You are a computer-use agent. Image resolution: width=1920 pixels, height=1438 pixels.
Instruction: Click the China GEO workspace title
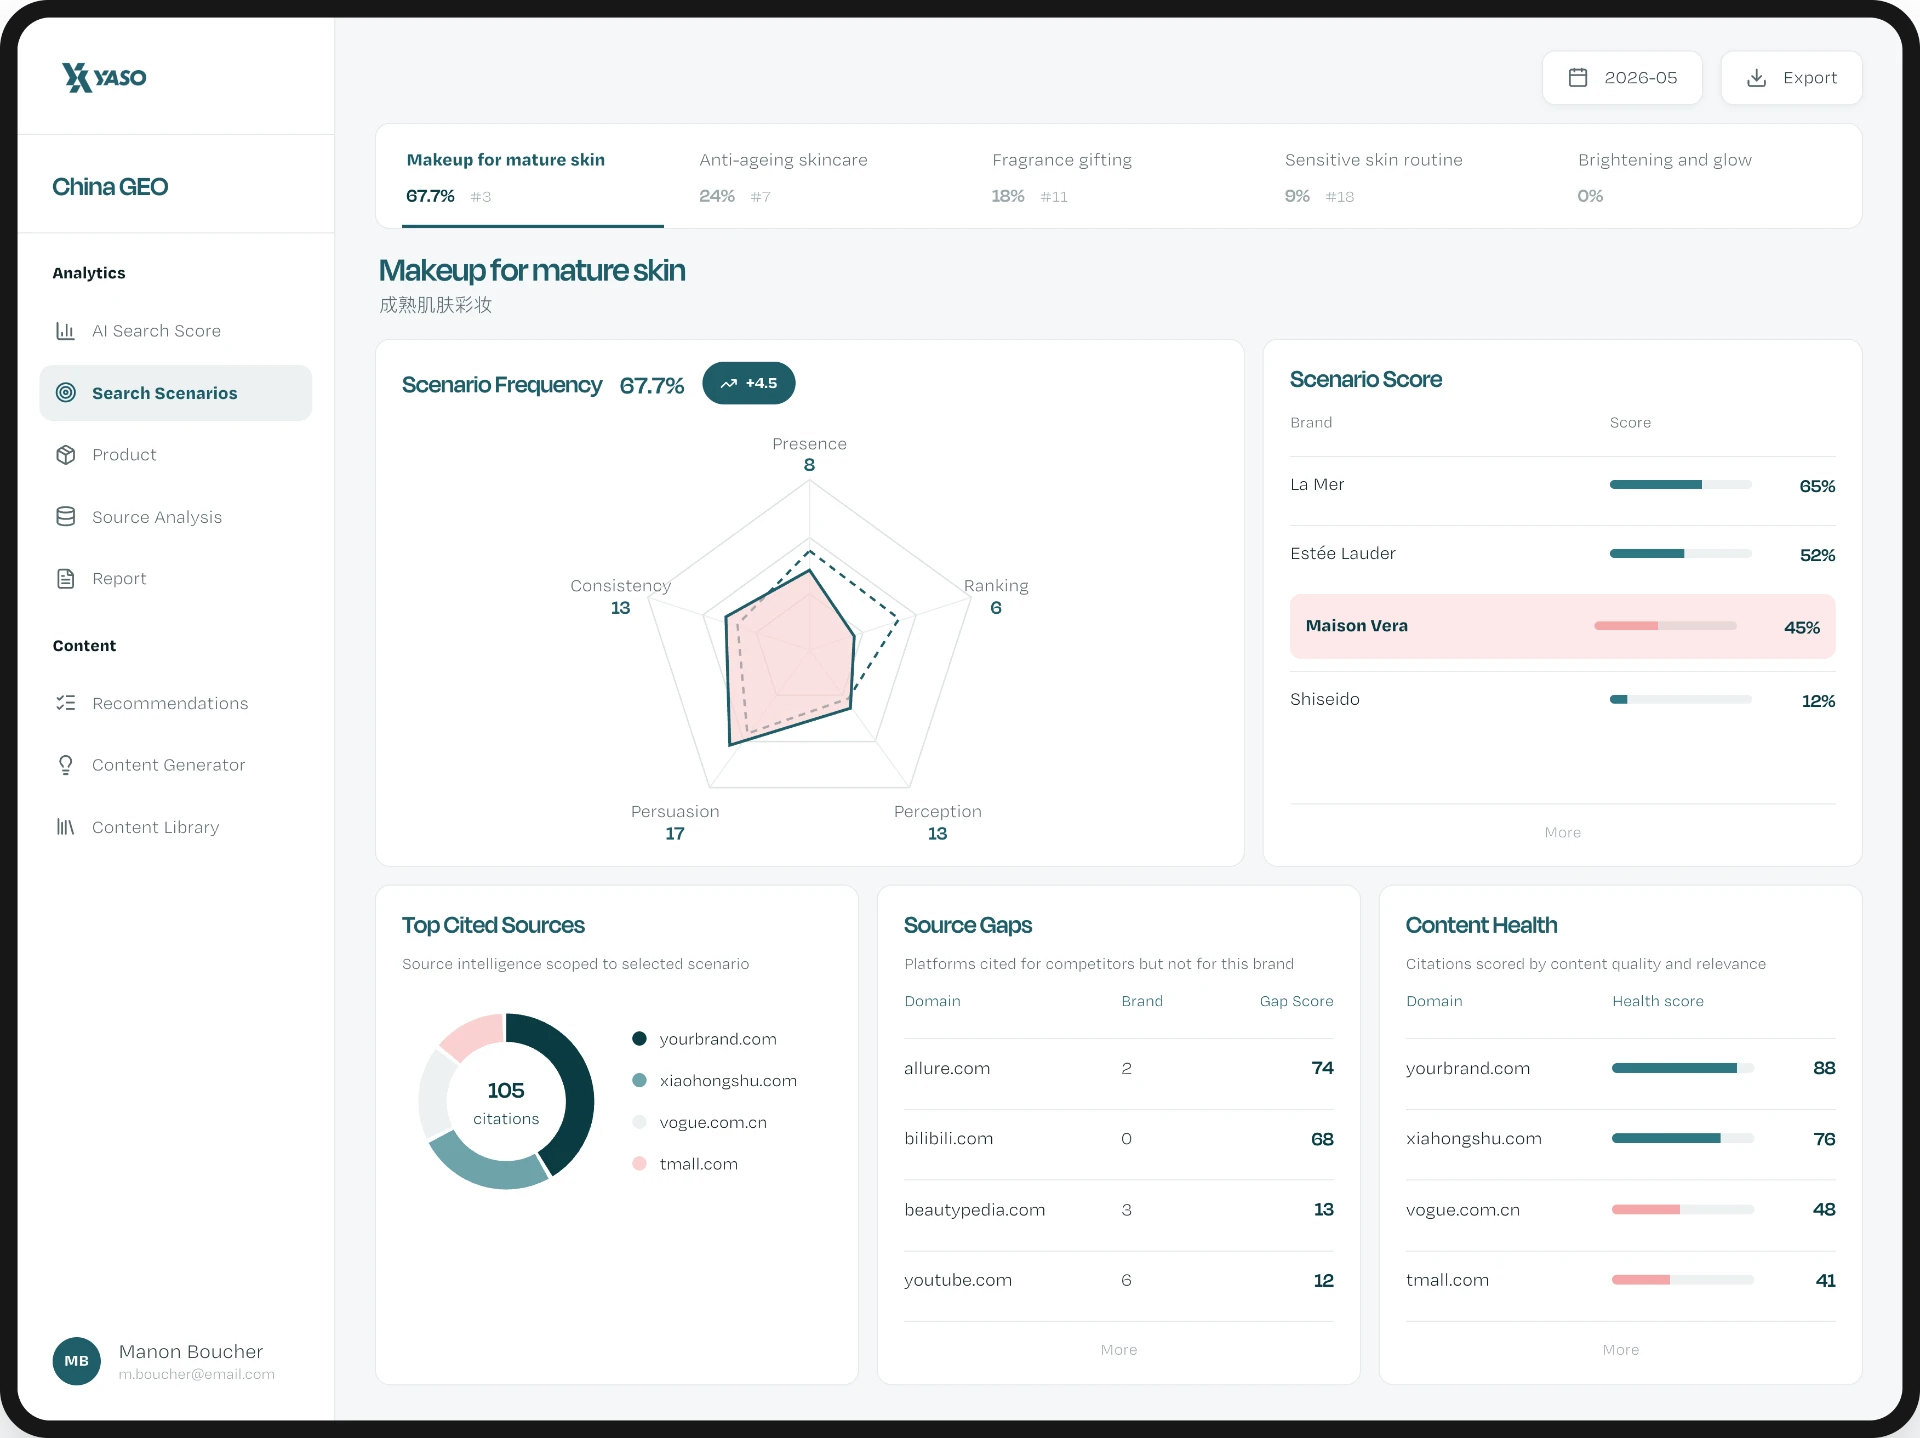pos(110,187)
